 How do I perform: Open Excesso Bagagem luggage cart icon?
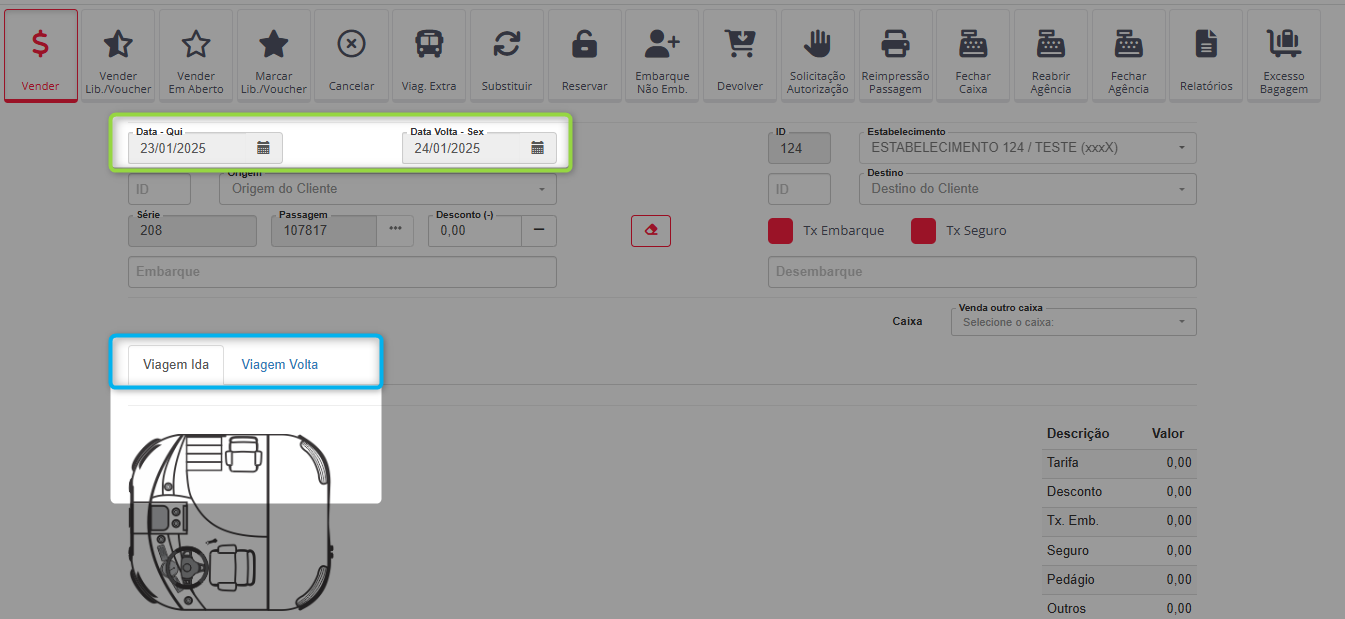pos(1284,43)
